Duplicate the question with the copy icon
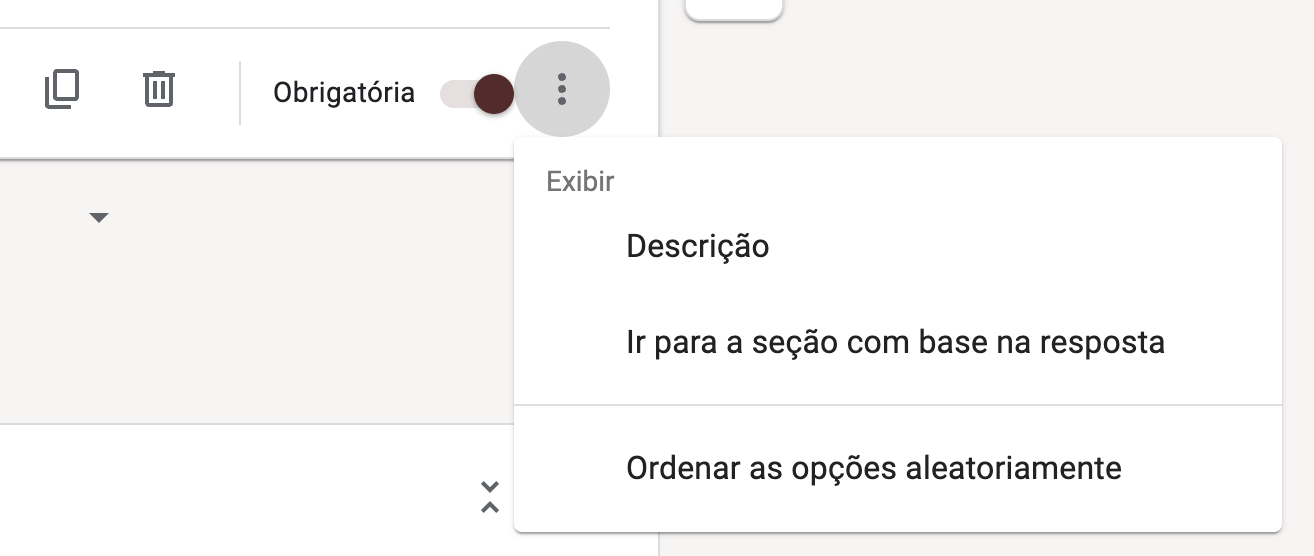The image size is (1314, 556). click(62, 90)
